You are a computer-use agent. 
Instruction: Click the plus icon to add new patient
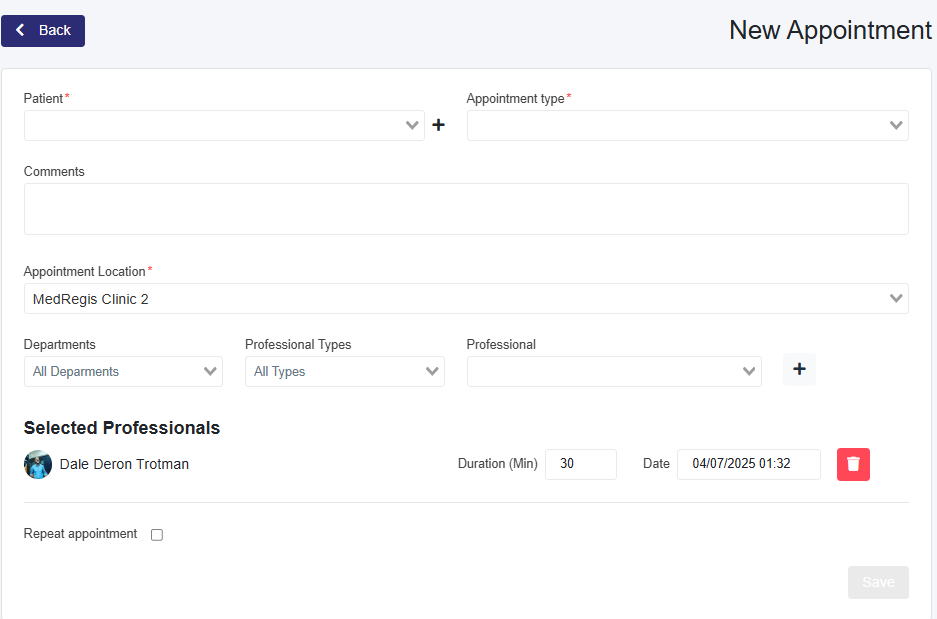tap(438, 125)
